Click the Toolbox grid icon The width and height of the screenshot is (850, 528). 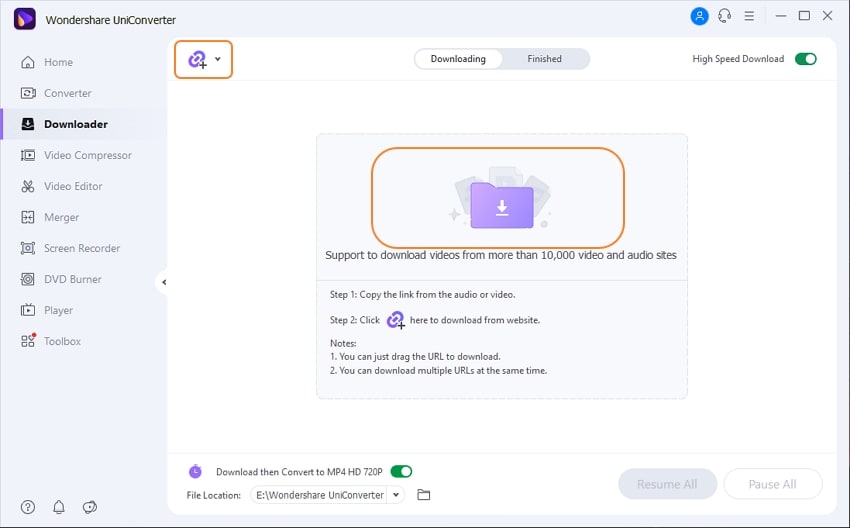(x=28, y=340)
